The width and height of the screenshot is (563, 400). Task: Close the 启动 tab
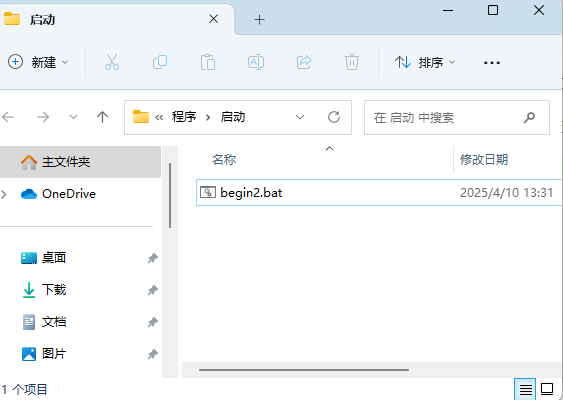click(214, 19)
